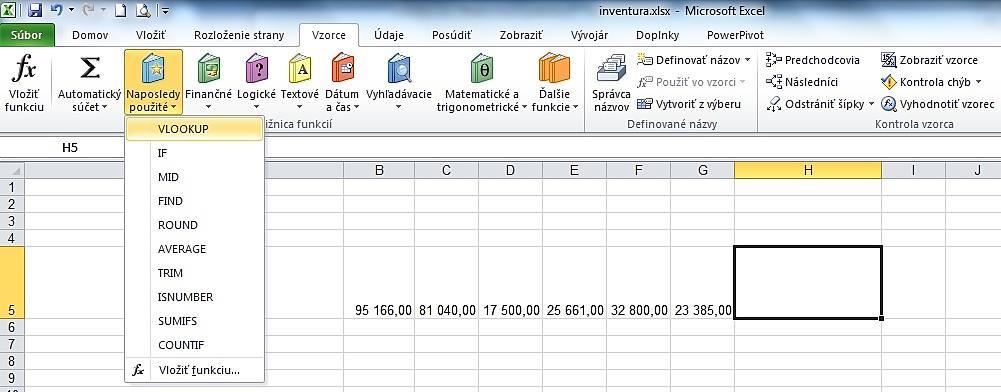This screenshot has height=392, width=1001.
Task: Open the Súbor file tab
Action: click(x=27, y=35)
